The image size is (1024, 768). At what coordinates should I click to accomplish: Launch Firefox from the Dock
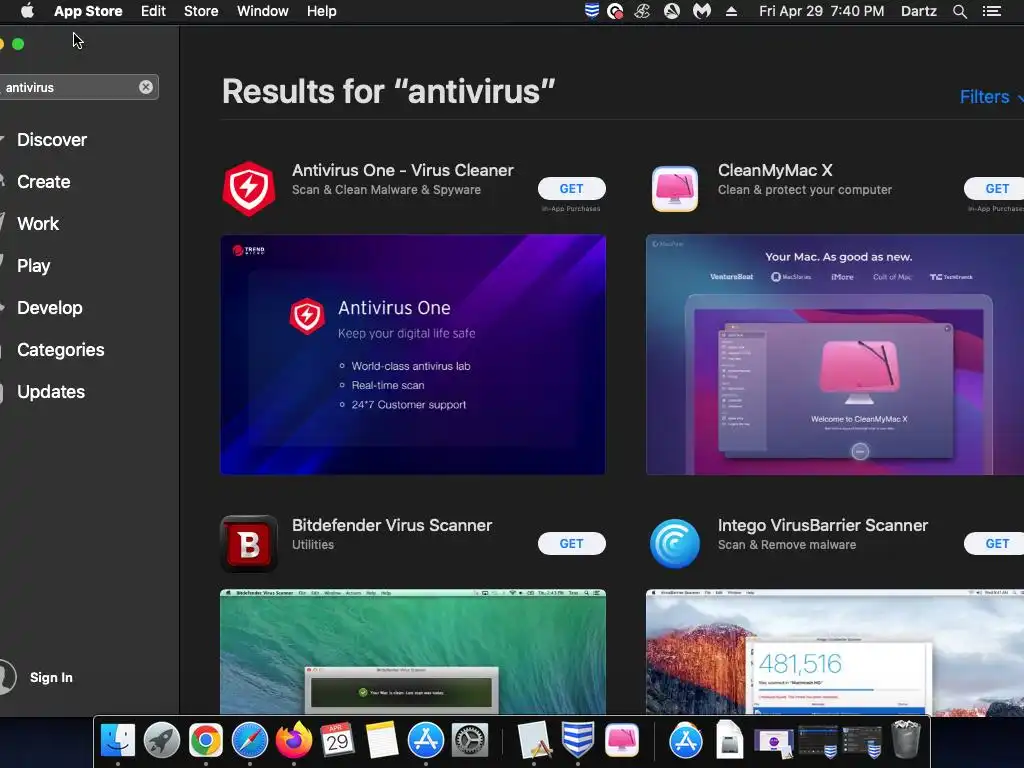[x=294, y=741]
